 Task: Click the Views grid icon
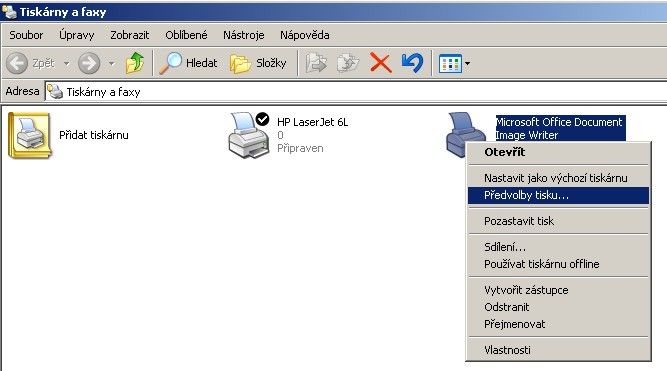pyautogui.click(x=450, y=63)
